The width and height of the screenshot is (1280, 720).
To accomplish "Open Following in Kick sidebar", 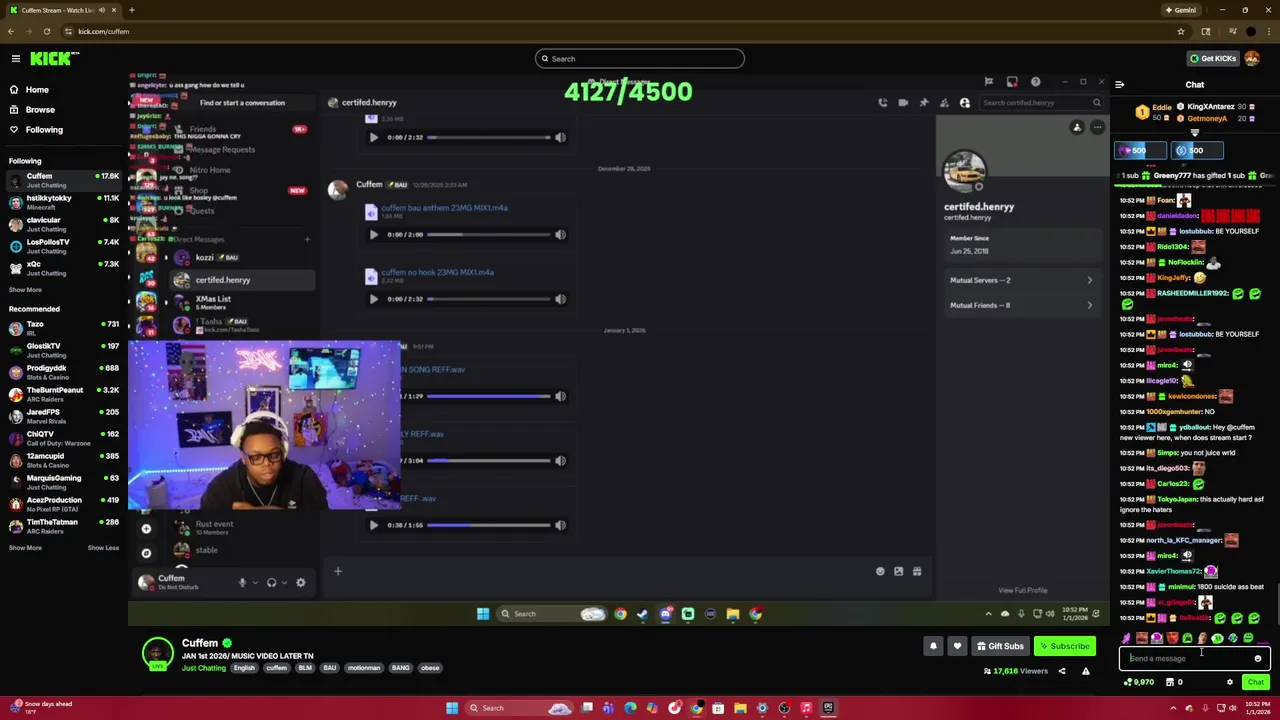I will (44, 130).
